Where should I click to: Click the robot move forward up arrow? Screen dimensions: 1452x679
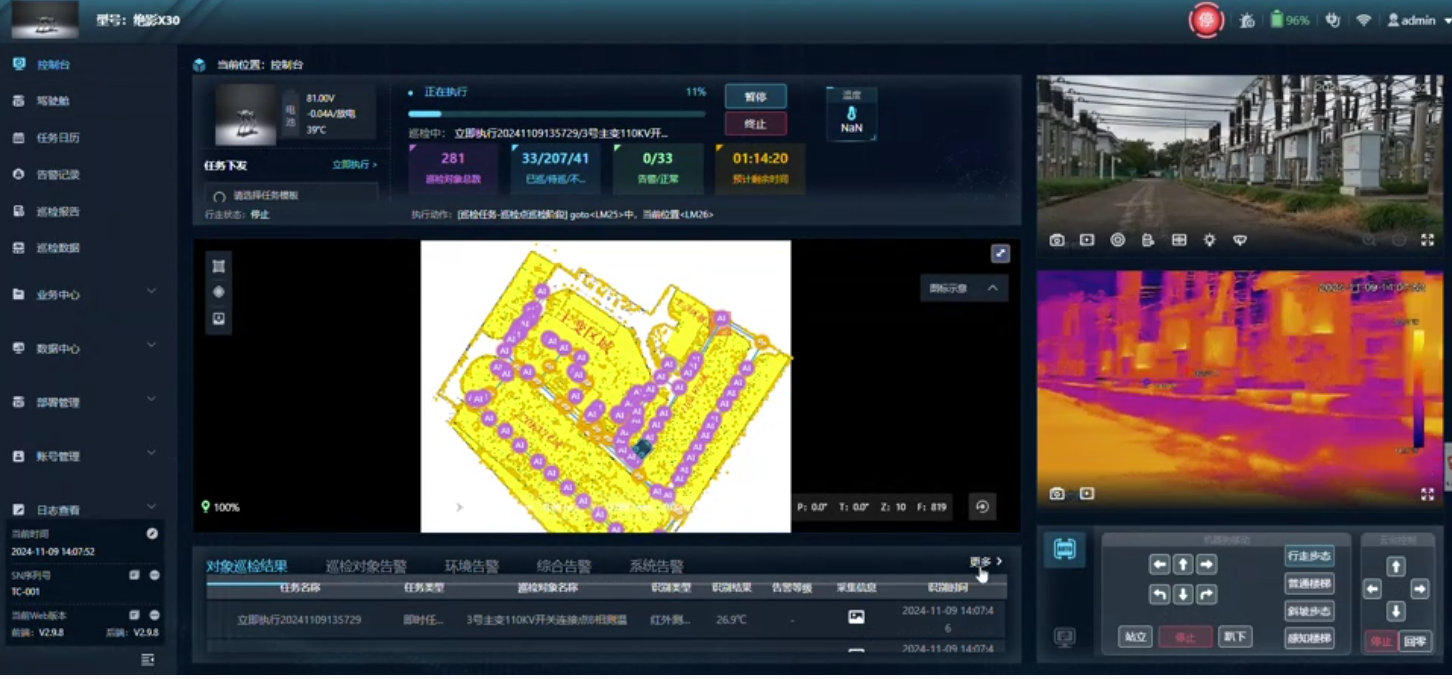coord(1183,565)
